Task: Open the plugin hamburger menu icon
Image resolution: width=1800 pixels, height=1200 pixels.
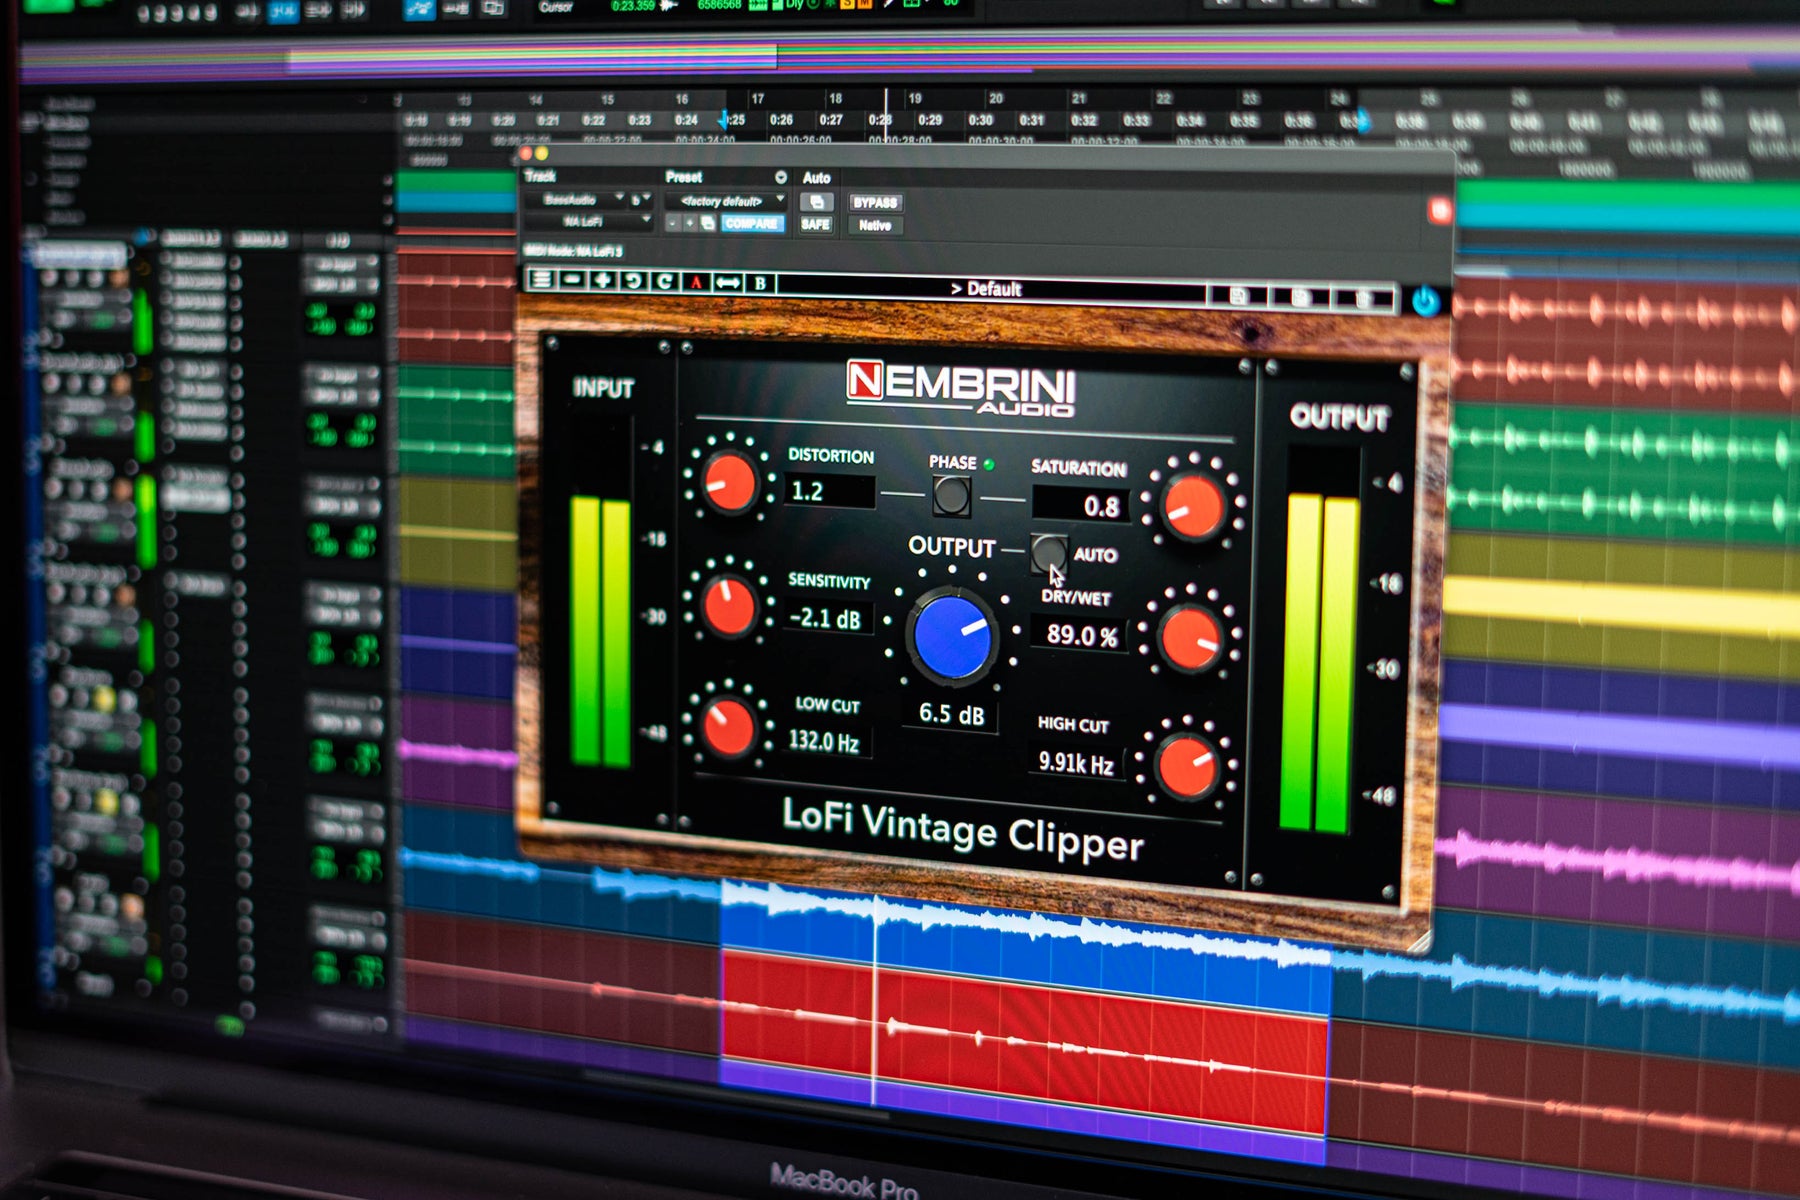Action: (541, 280)
